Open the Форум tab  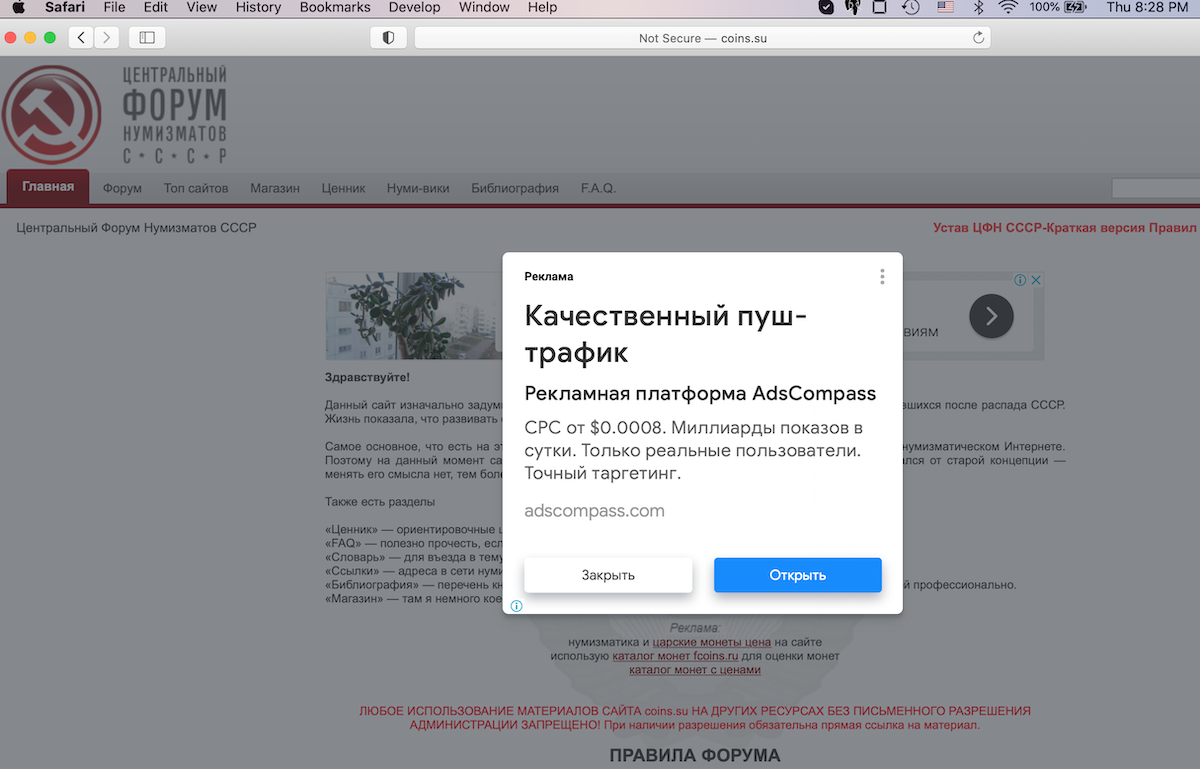coord(122,188)
